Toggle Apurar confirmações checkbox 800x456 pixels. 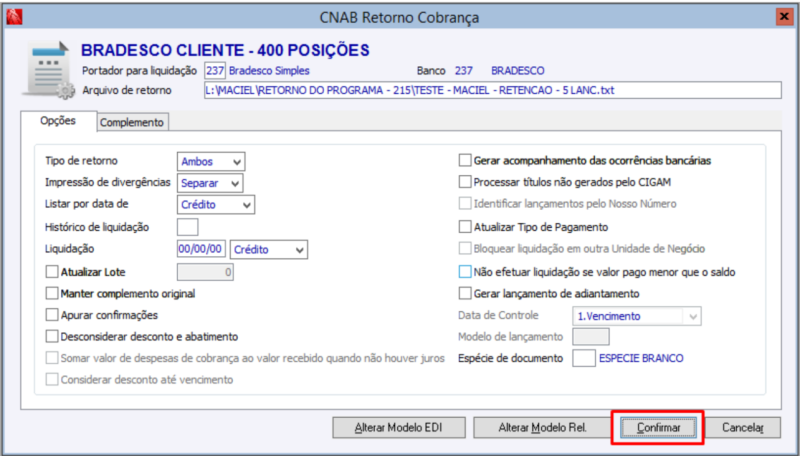pyautogui.click(x=52, y=315)
